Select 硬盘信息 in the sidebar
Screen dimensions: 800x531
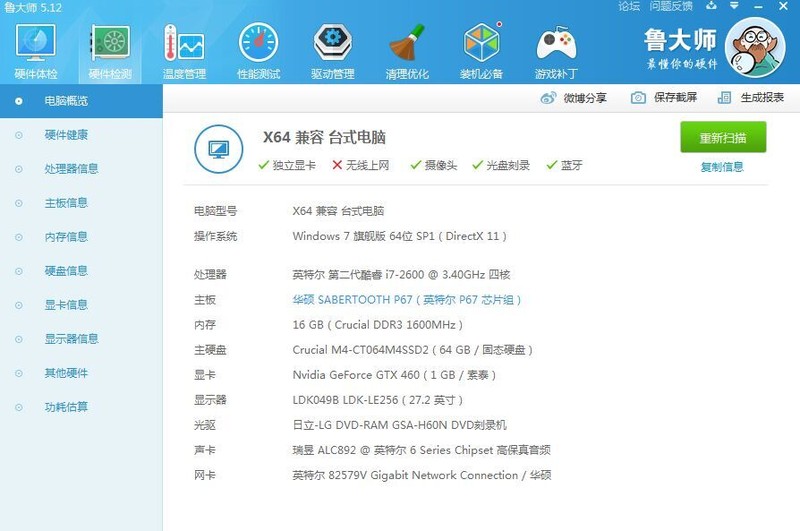81,271
